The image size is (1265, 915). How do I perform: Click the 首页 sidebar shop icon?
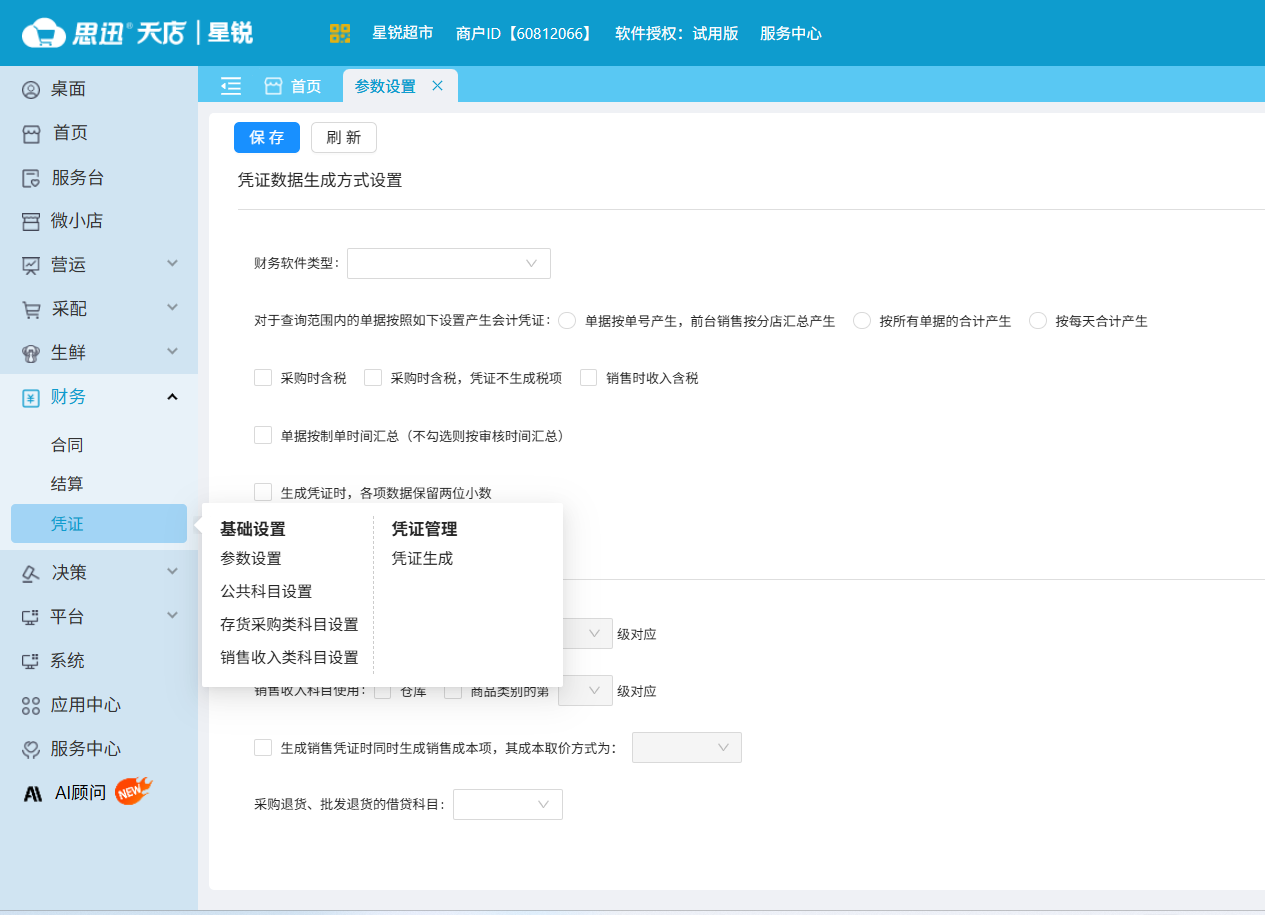[31, 134]
